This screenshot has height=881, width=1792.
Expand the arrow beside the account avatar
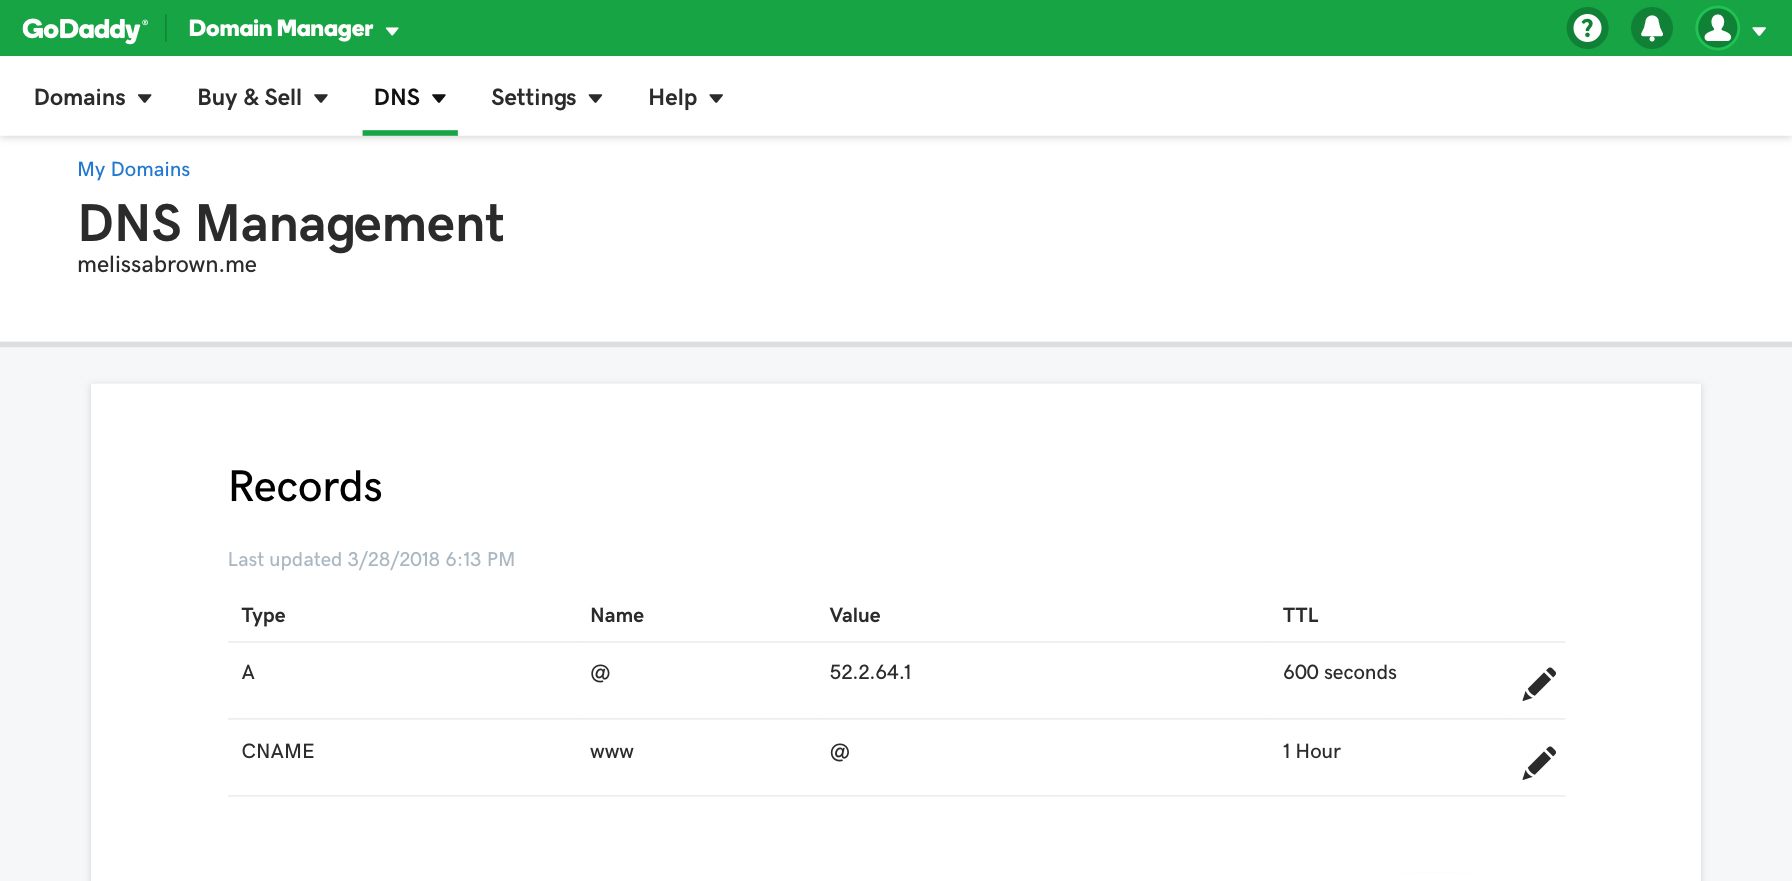pyautogui.click(x=1760, y=31)
